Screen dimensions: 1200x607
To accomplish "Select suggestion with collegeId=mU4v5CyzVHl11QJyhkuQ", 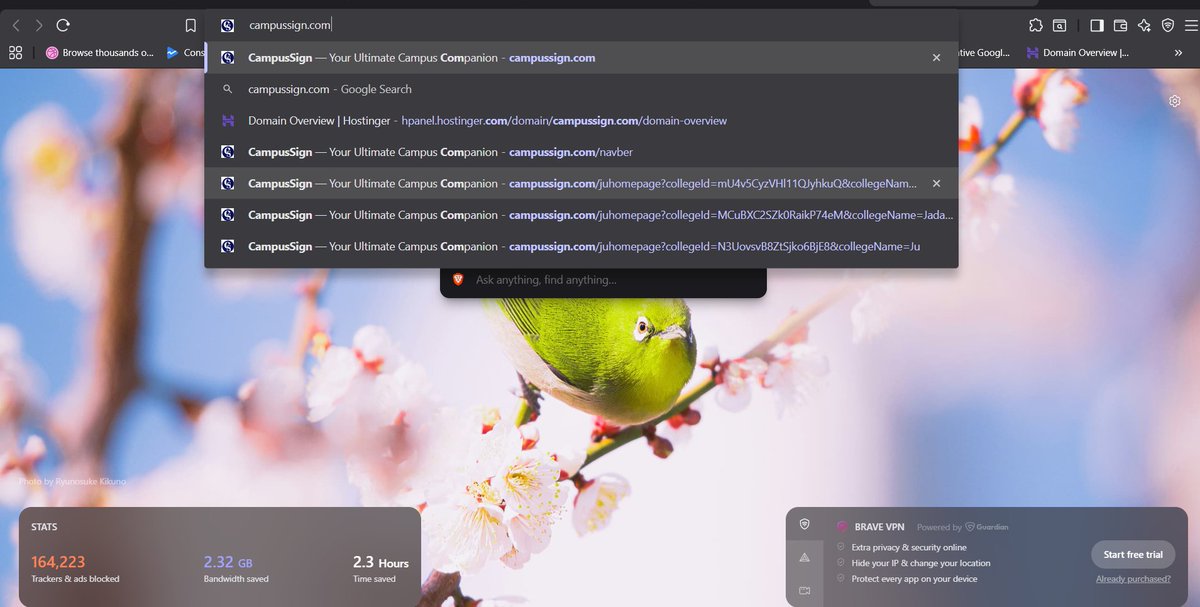I will click(580, 183).
